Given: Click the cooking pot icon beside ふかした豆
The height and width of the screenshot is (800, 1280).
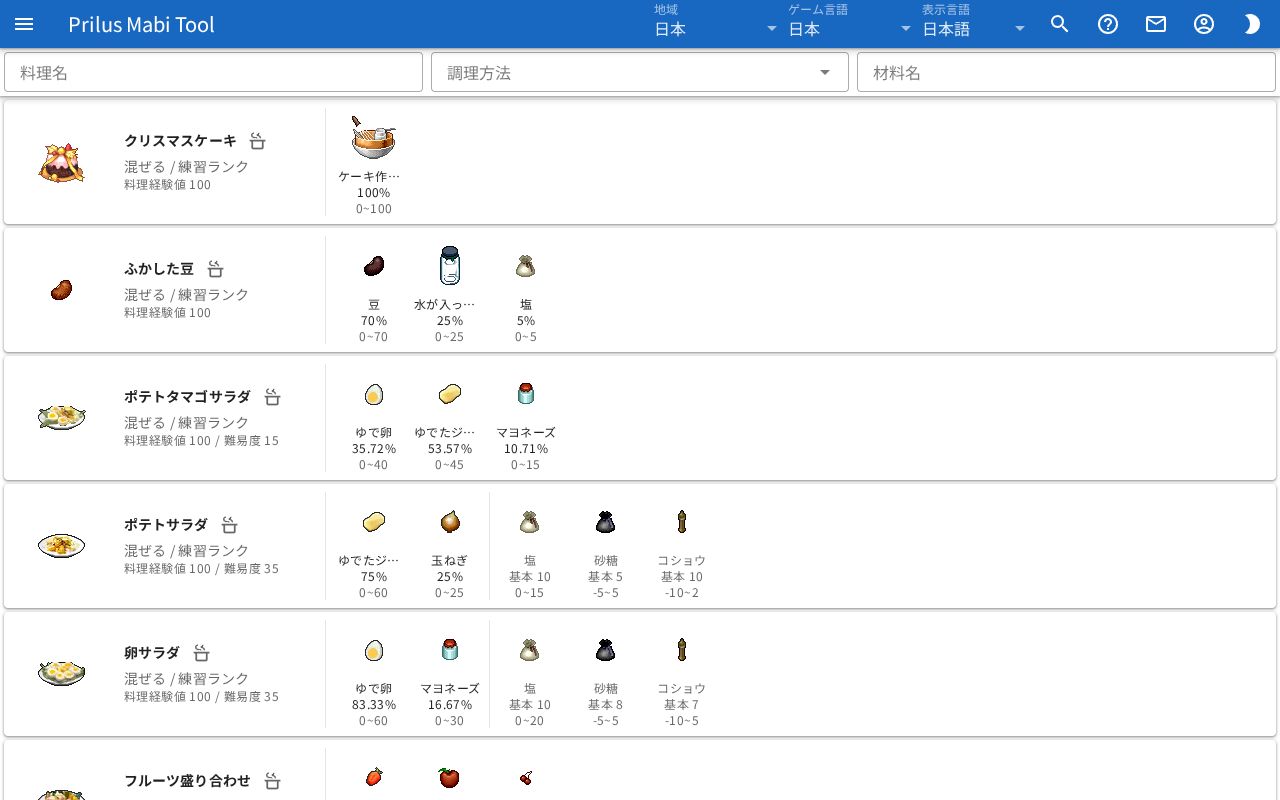Looking at the screenshot, I should point(215,269).
